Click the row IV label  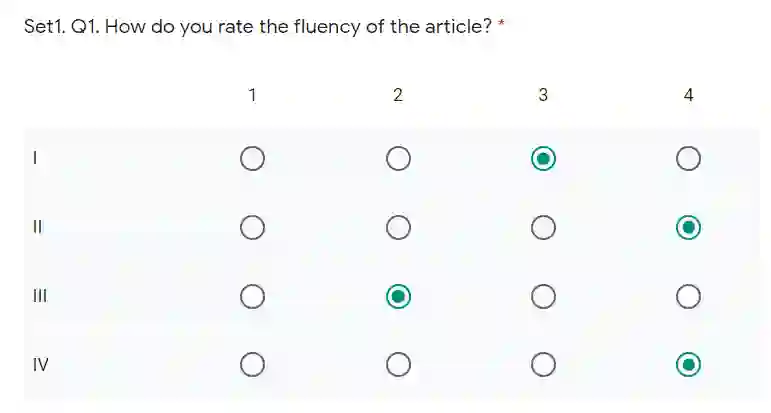coord(41,365)
